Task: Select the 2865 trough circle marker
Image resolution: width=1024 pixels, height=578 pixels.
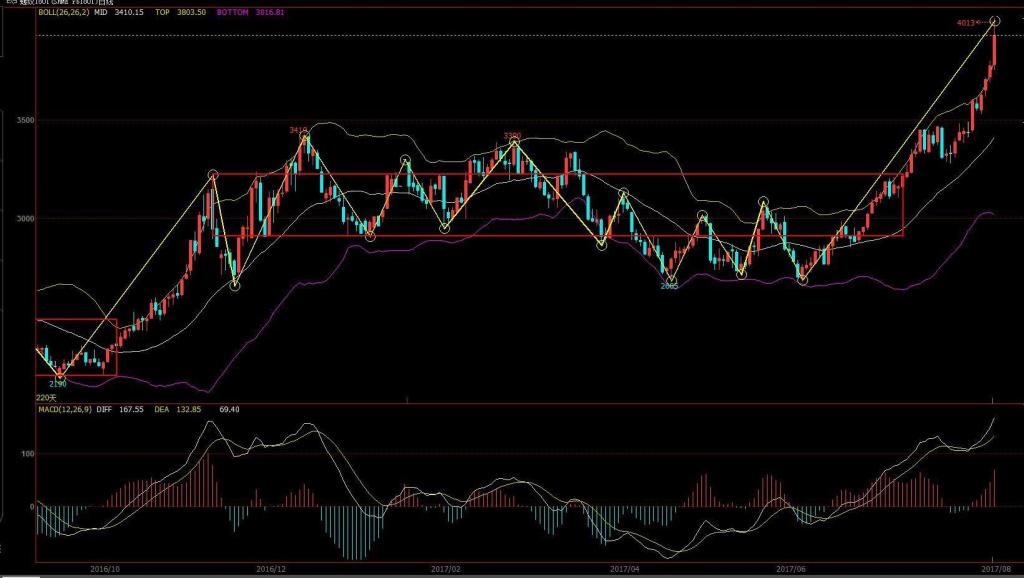Action: [671, 280]
